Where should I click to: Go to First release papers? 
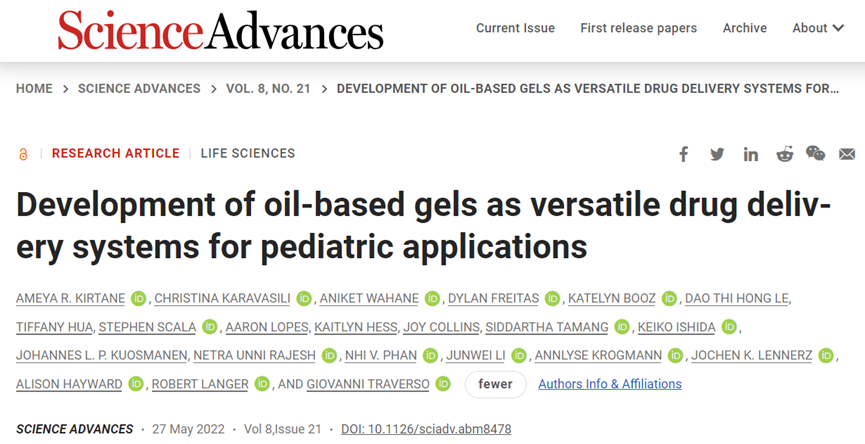point(638,28)
